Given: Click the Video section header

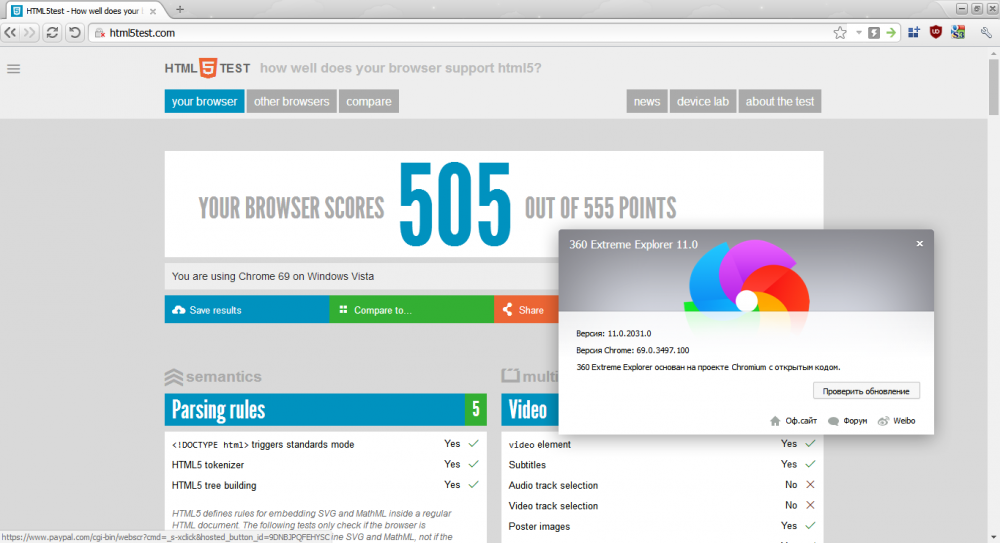Looking at the screenshot, I should (529, 410).
